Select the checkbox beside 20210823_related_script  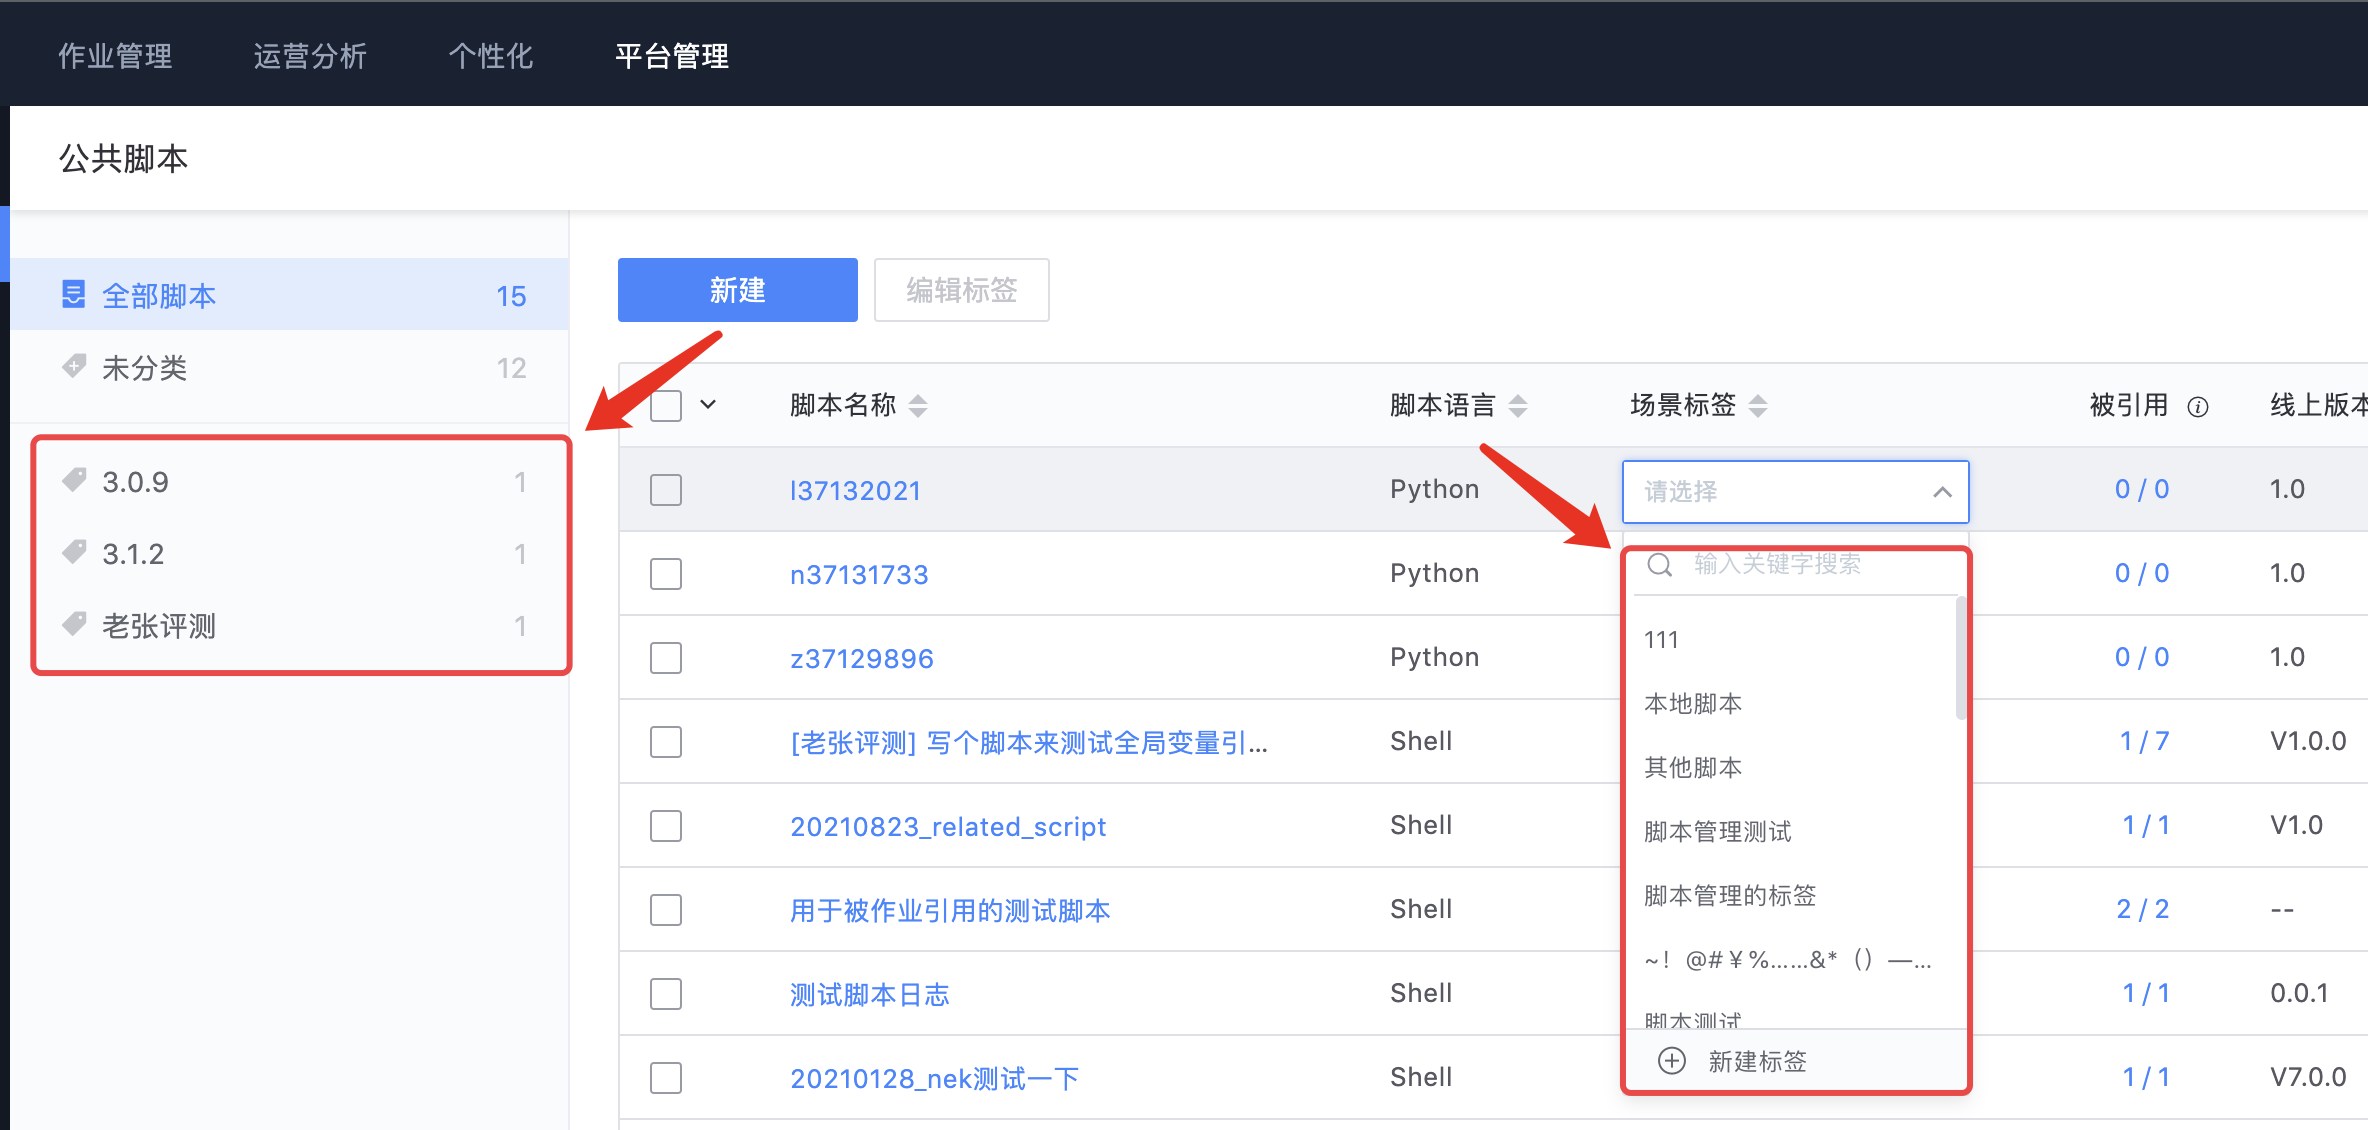pyautogui.click(x=665, y=825)
